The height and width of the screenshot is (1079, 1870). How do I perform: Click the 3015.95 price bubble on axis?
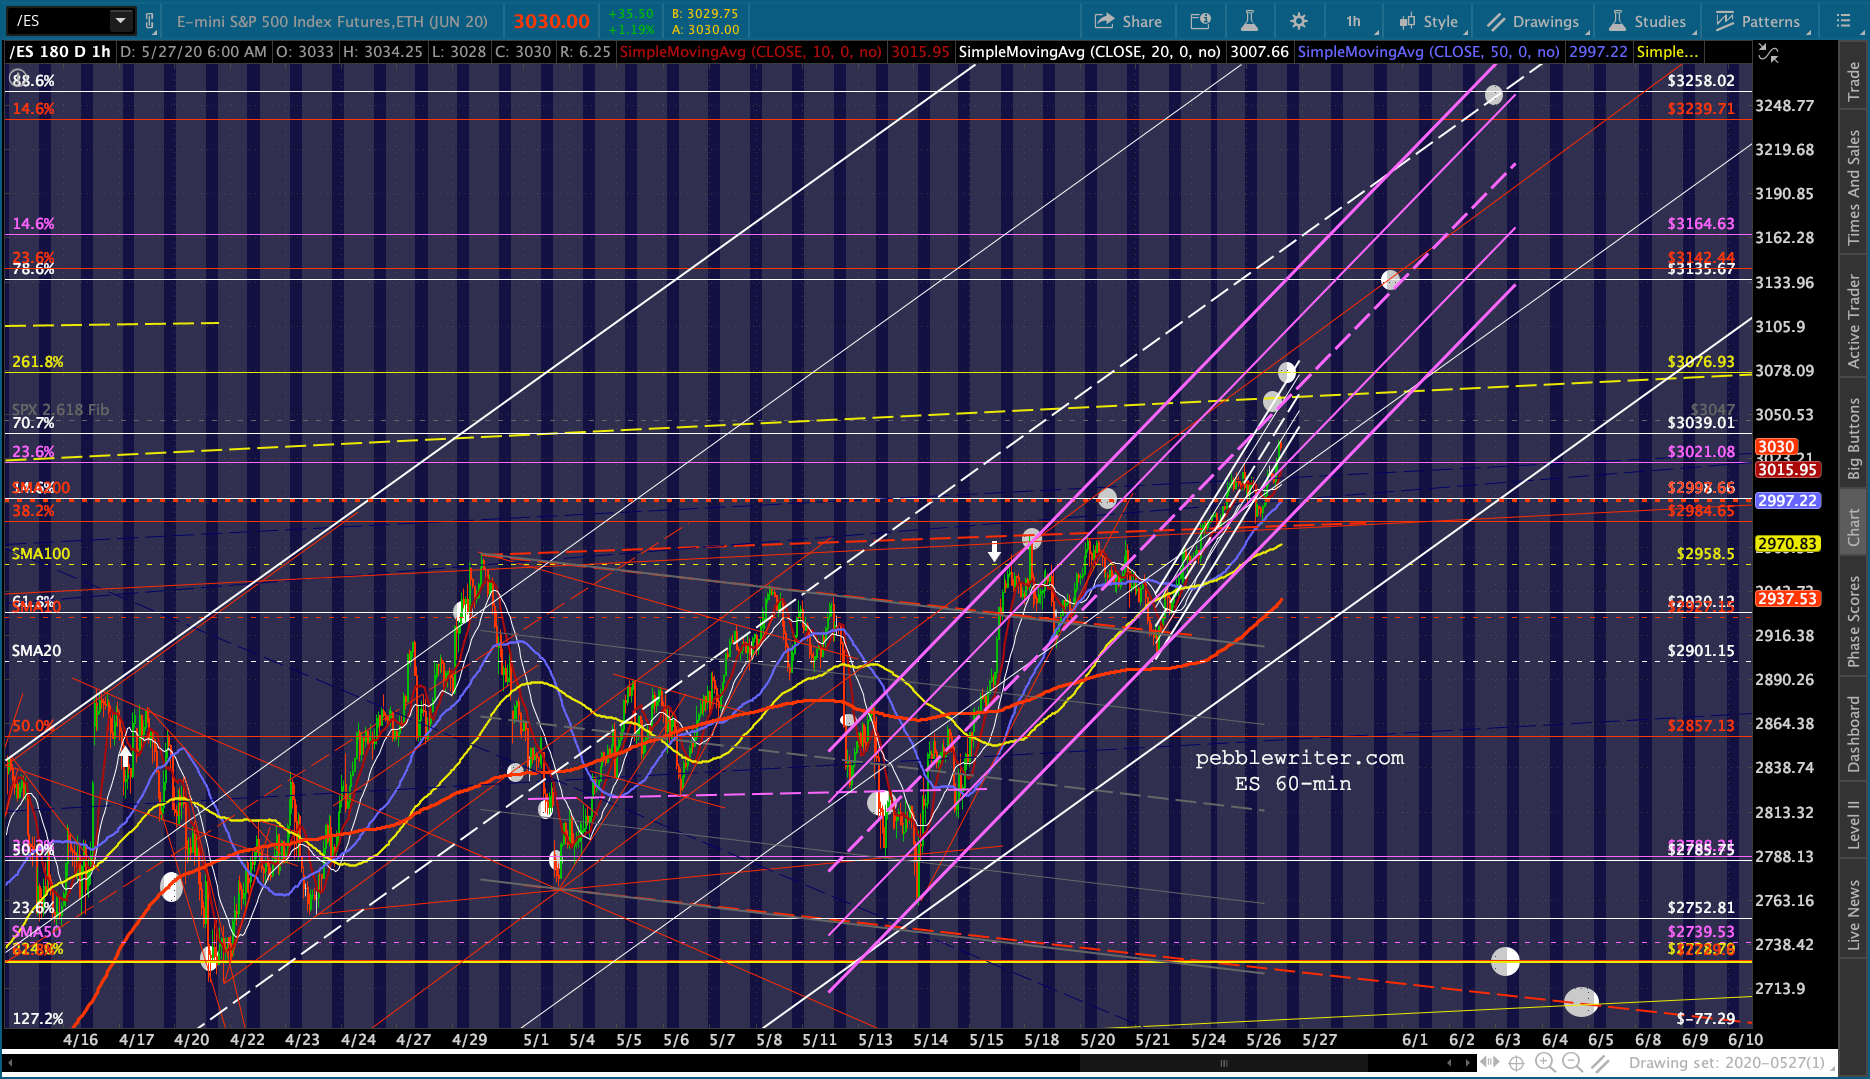click(1787, 469)
